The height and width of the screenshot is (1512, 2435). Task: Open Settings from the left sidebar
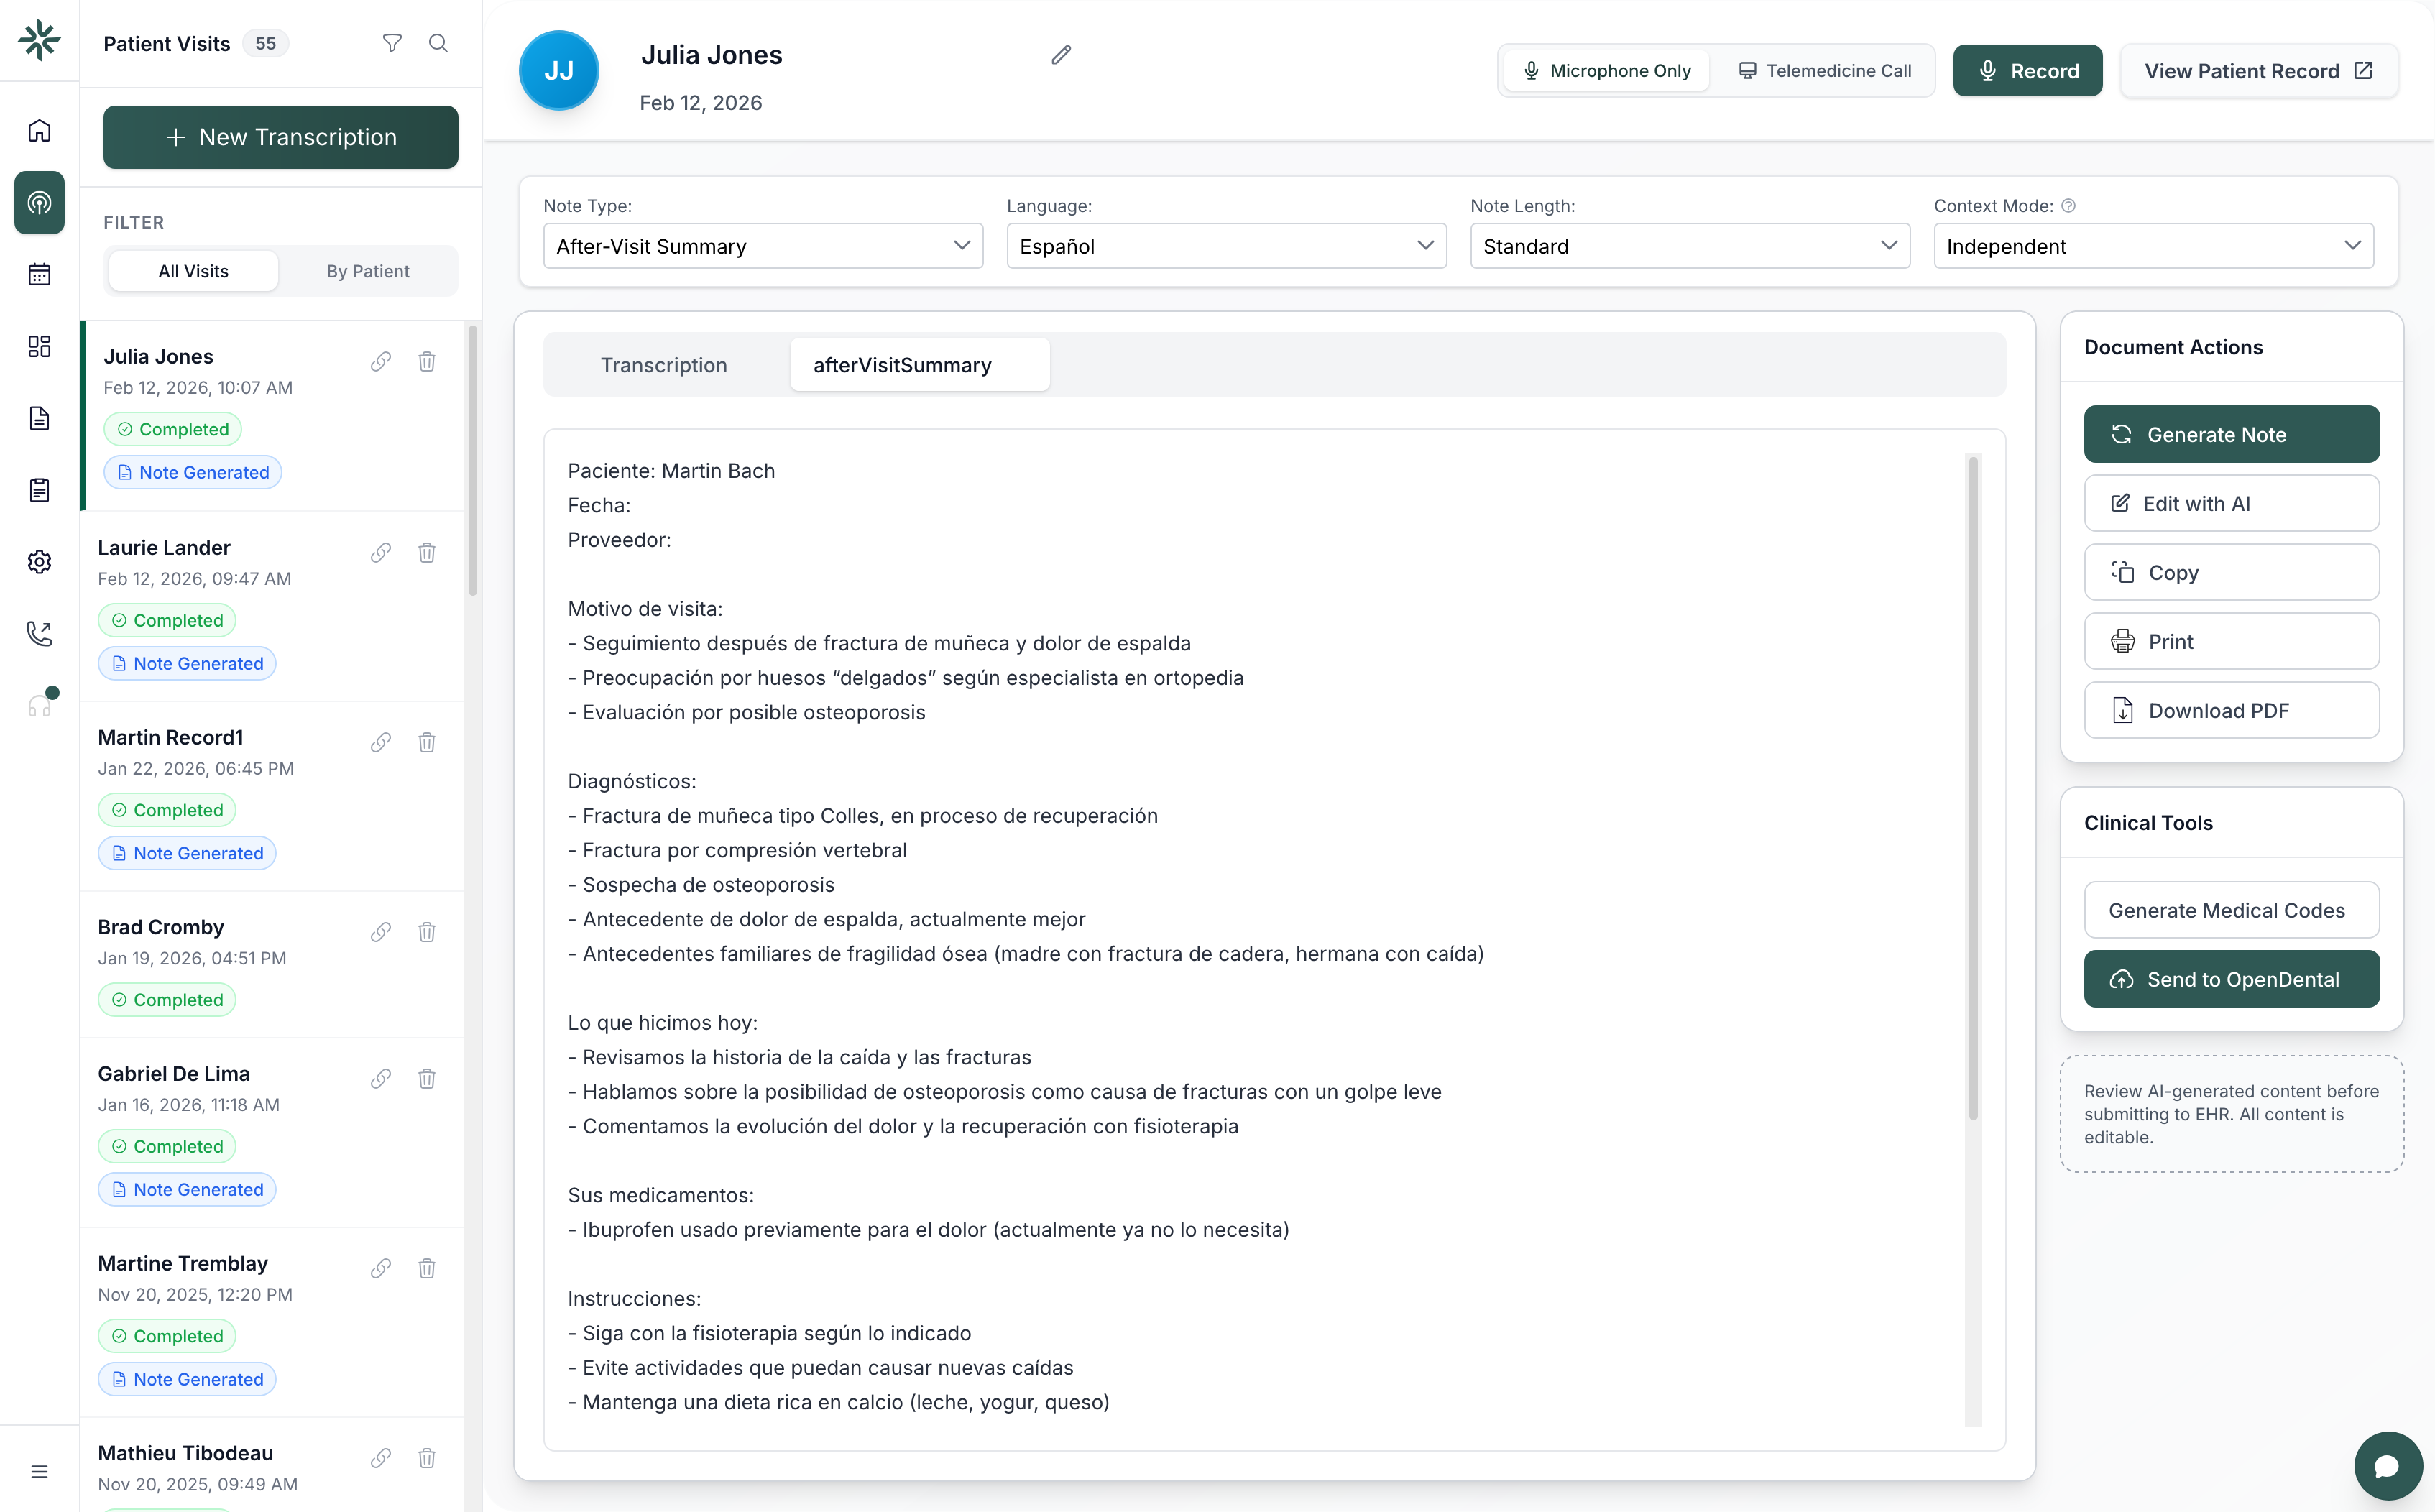[39, 561]
